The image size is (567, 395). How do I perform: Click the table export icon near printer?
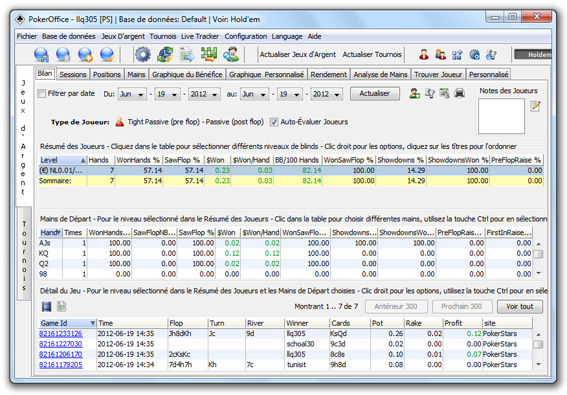point(444,94)
